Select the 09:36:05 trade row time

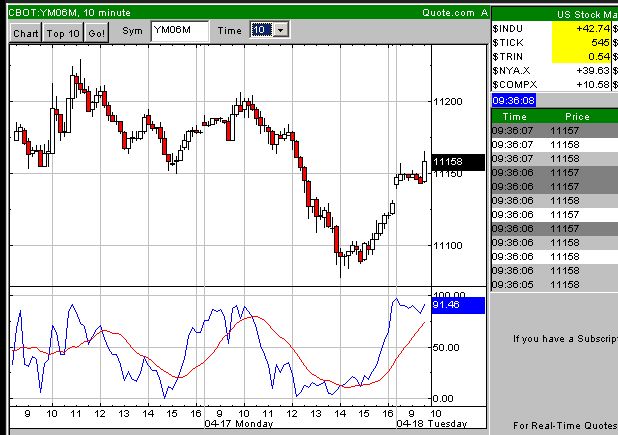click(x=512, y=284)
